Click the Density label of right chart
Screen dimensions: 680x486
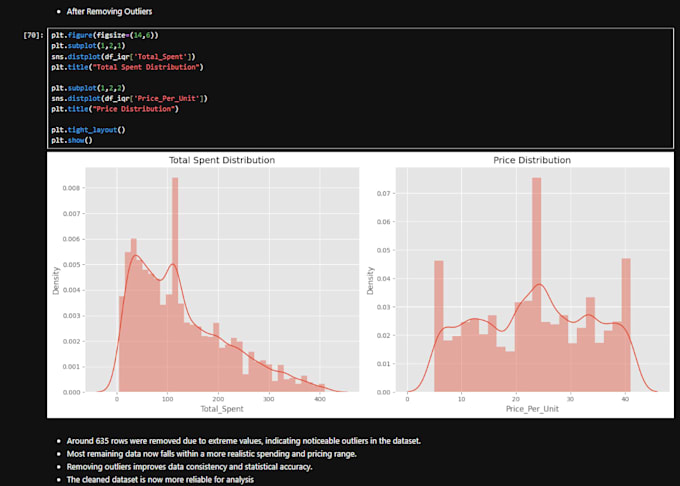click(370, 281)
